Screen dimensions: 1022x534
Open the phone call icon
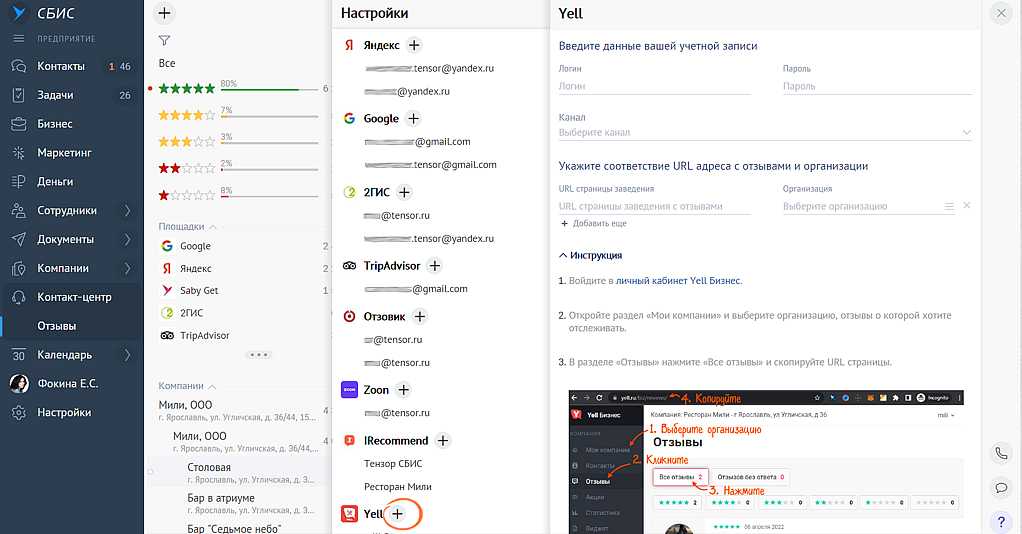[x=1001, y=453]
